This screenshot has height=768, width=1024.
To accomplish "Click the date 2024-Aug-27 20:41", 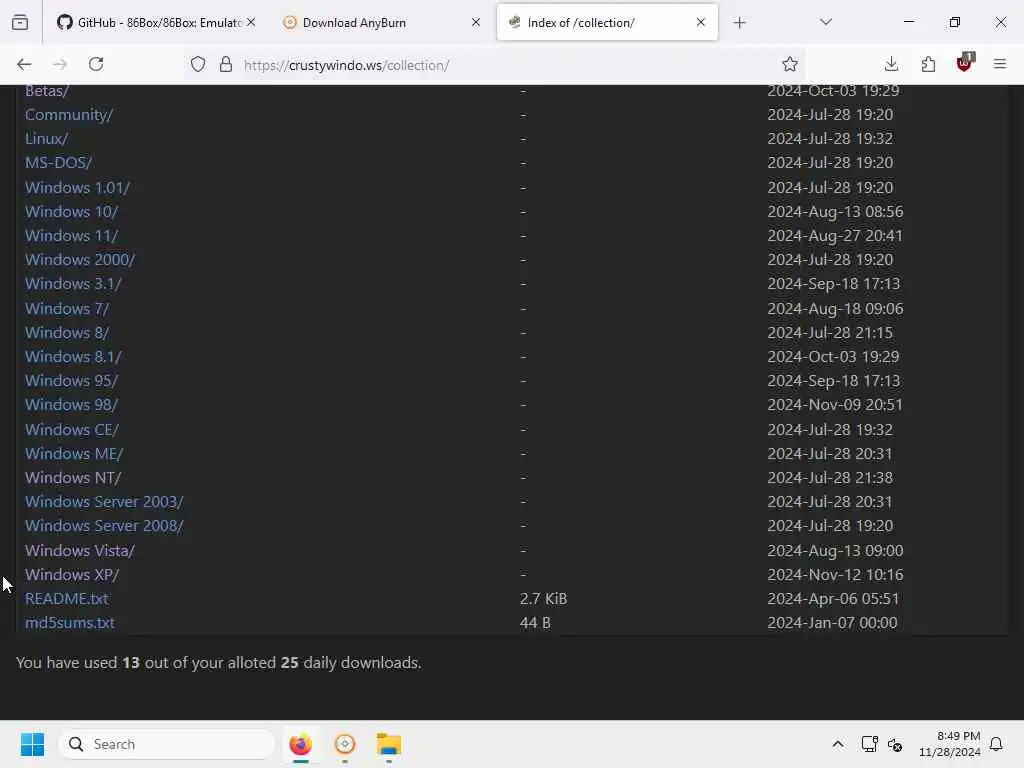I will tap(835, 236).
